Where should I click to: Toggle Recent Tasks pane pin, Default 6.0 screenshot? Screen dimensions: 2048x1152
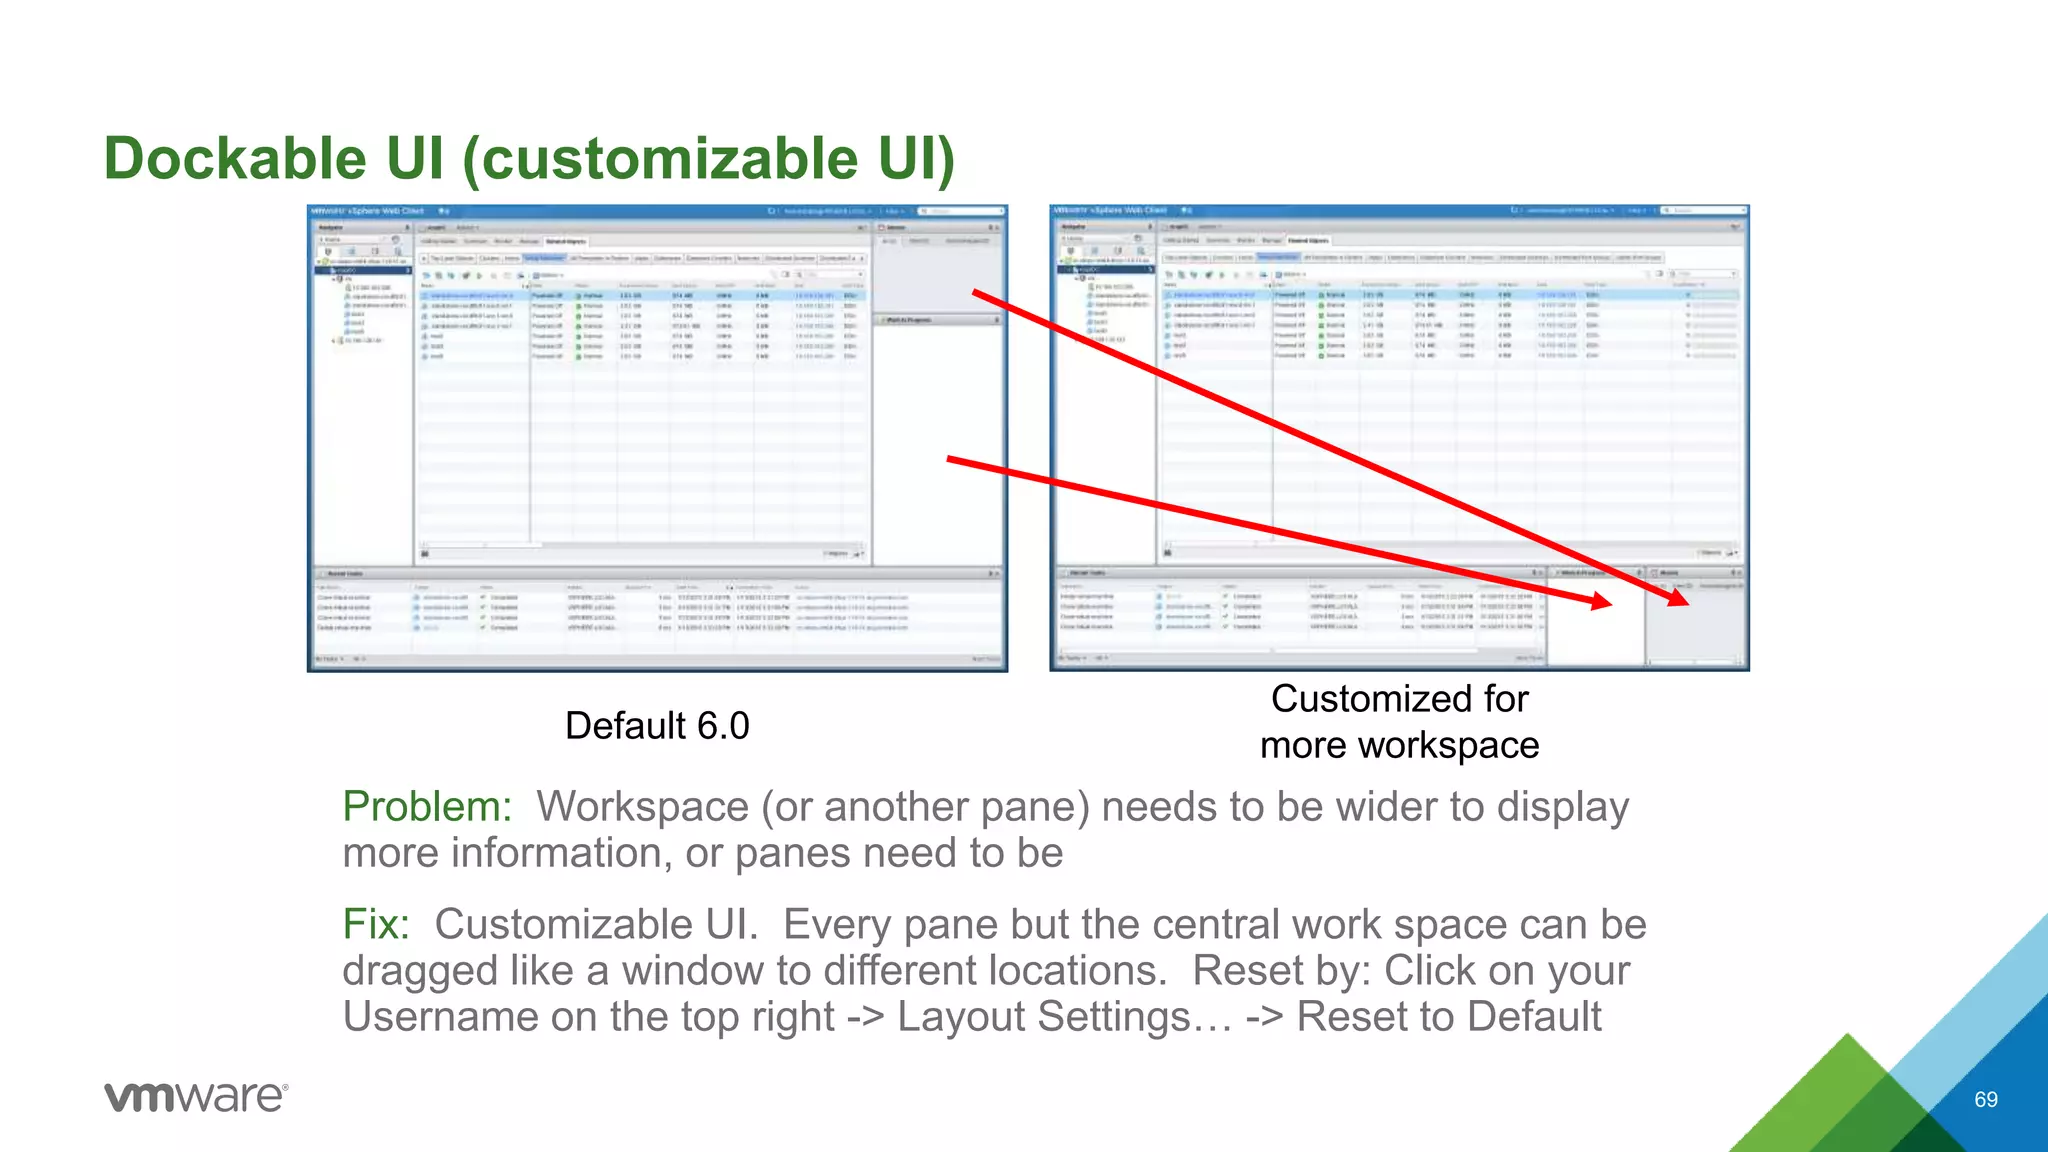point(990,574)
